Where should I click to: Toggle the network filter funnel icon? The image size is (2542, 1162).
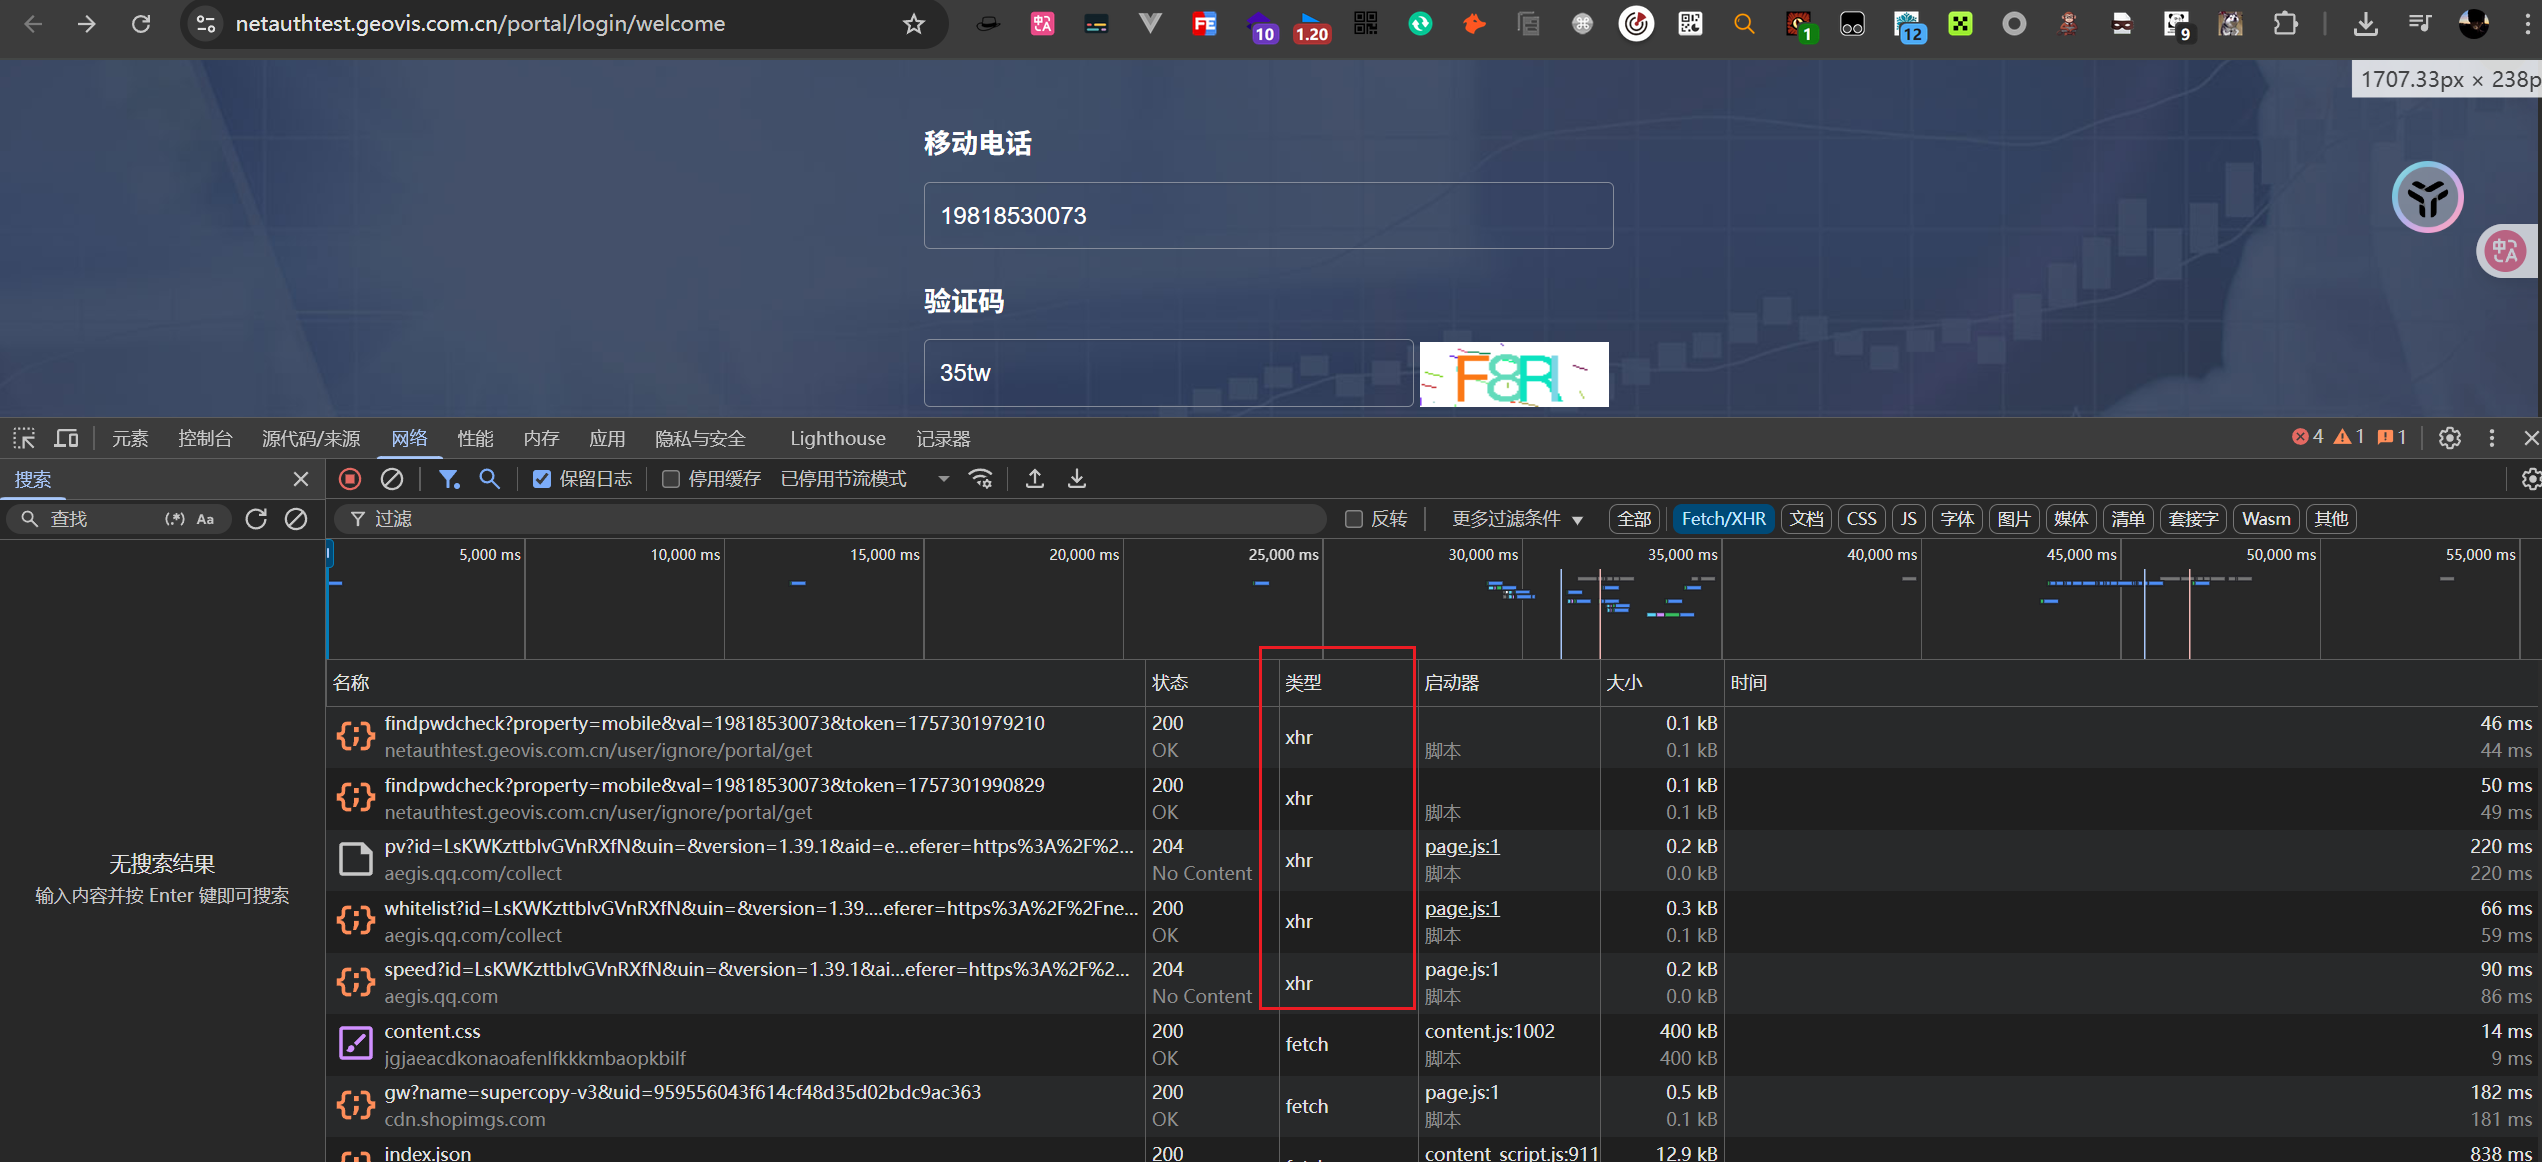pyautogui.click(x=449, y=479)
